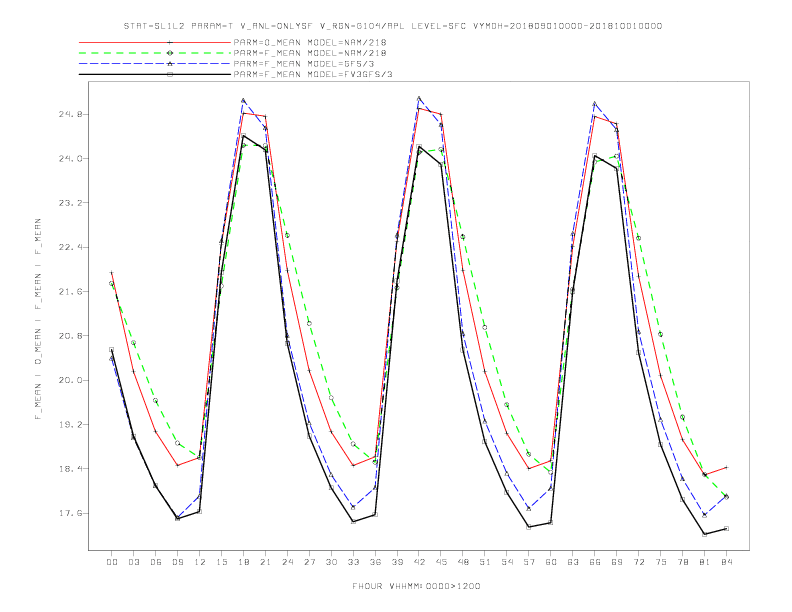Click the x-axis title FHOUR VHHMM
The image size is (792, 612).
click(416, 586)
